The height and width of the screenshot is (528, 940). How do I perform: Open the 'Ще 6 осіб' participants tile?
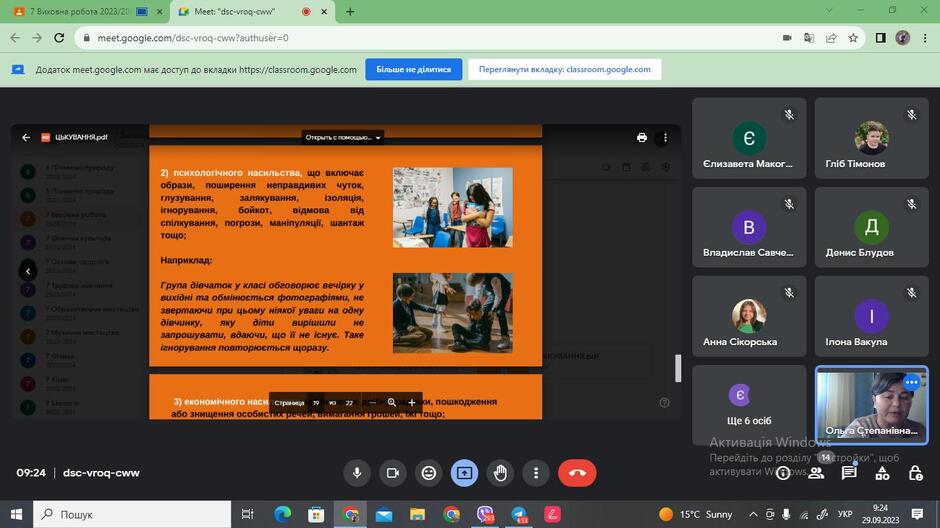point(749,405)
